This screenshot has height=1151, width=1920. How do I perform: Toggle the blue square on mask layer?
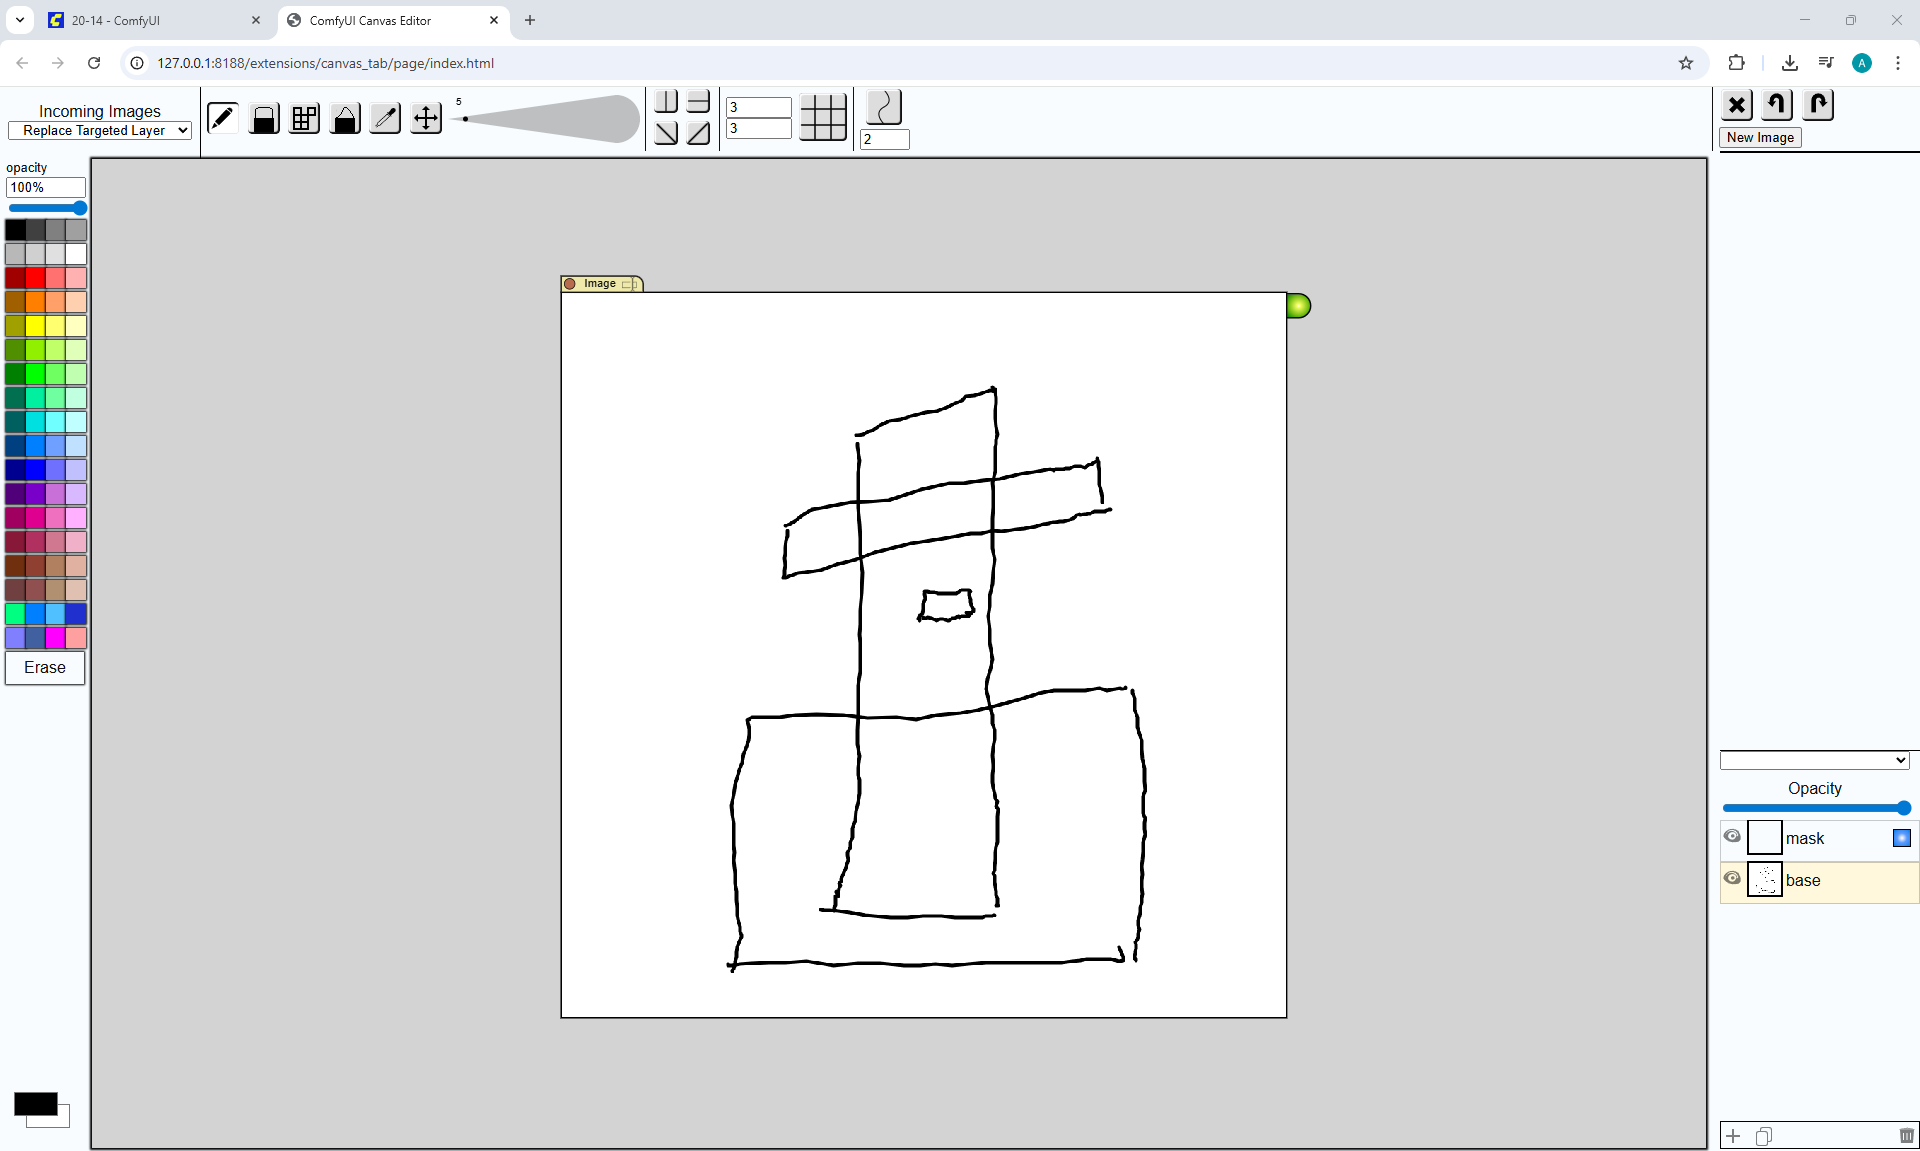click(x=1901, y=838)
